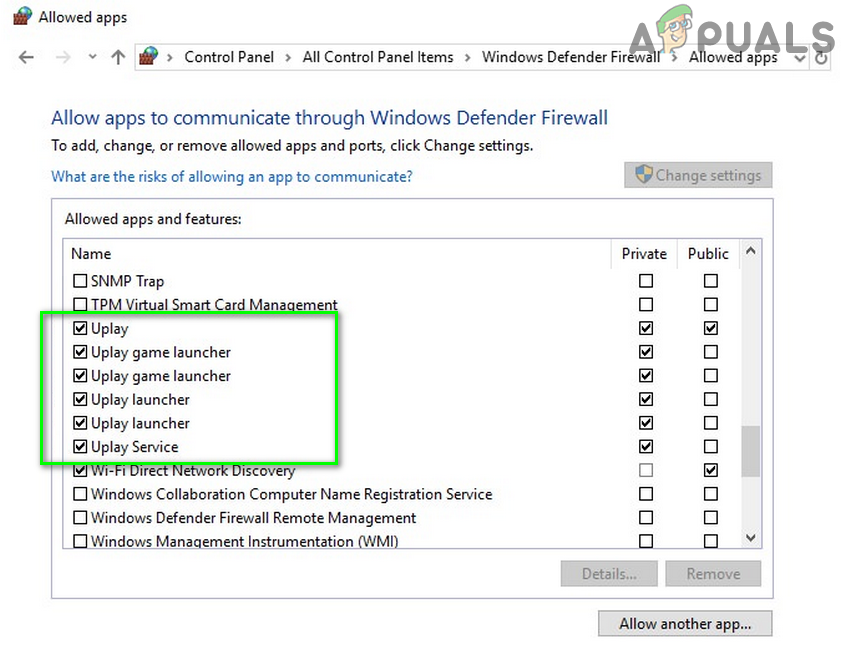Select Allowed apps breadcrumb
The height and width of the screenshot is (650, 841).
point(733,57)
